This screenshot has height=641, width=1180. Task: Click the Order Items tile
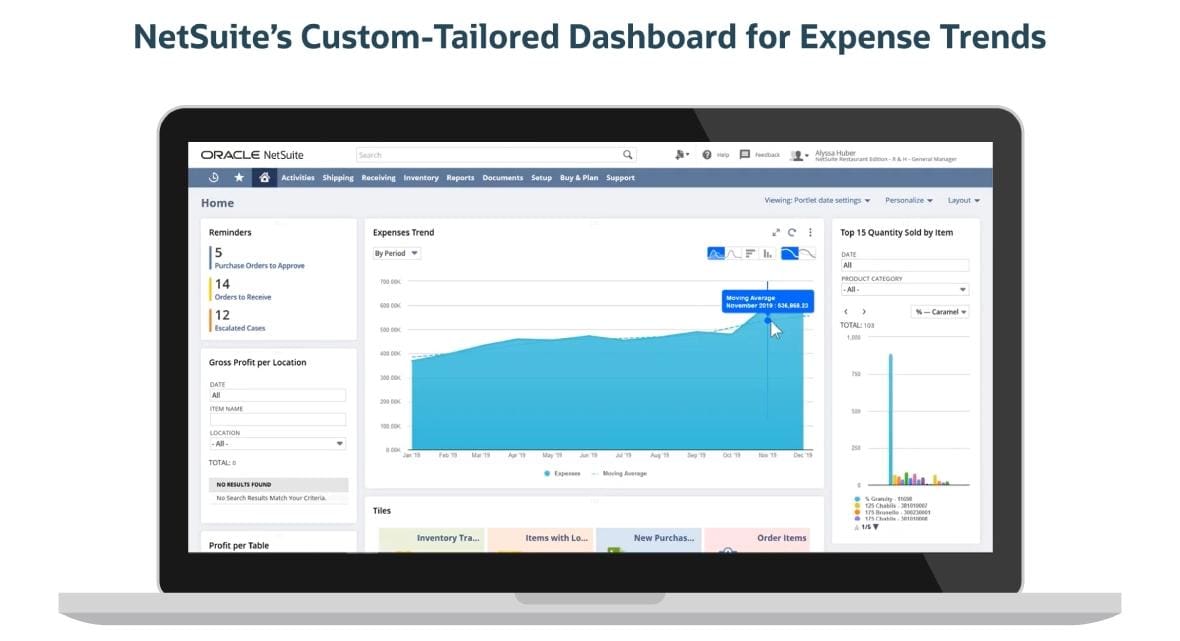coord(757,539)
